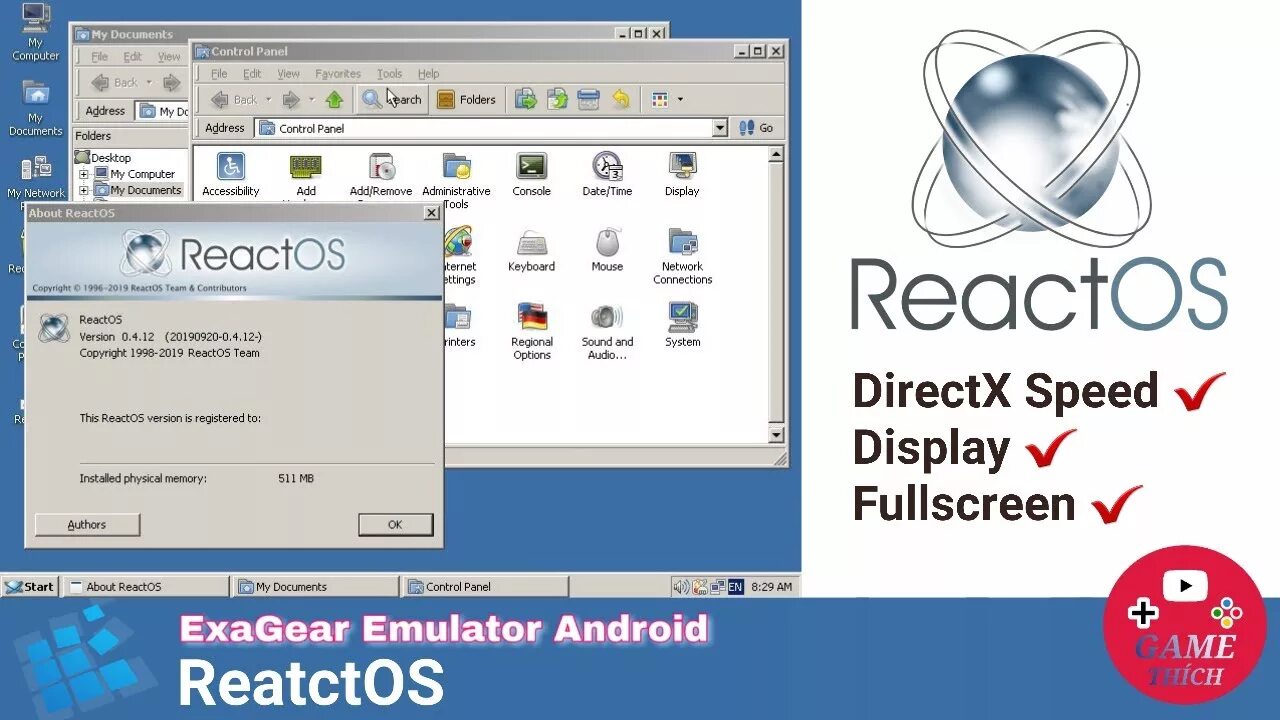Click the Authors button

tap(86, 524)
